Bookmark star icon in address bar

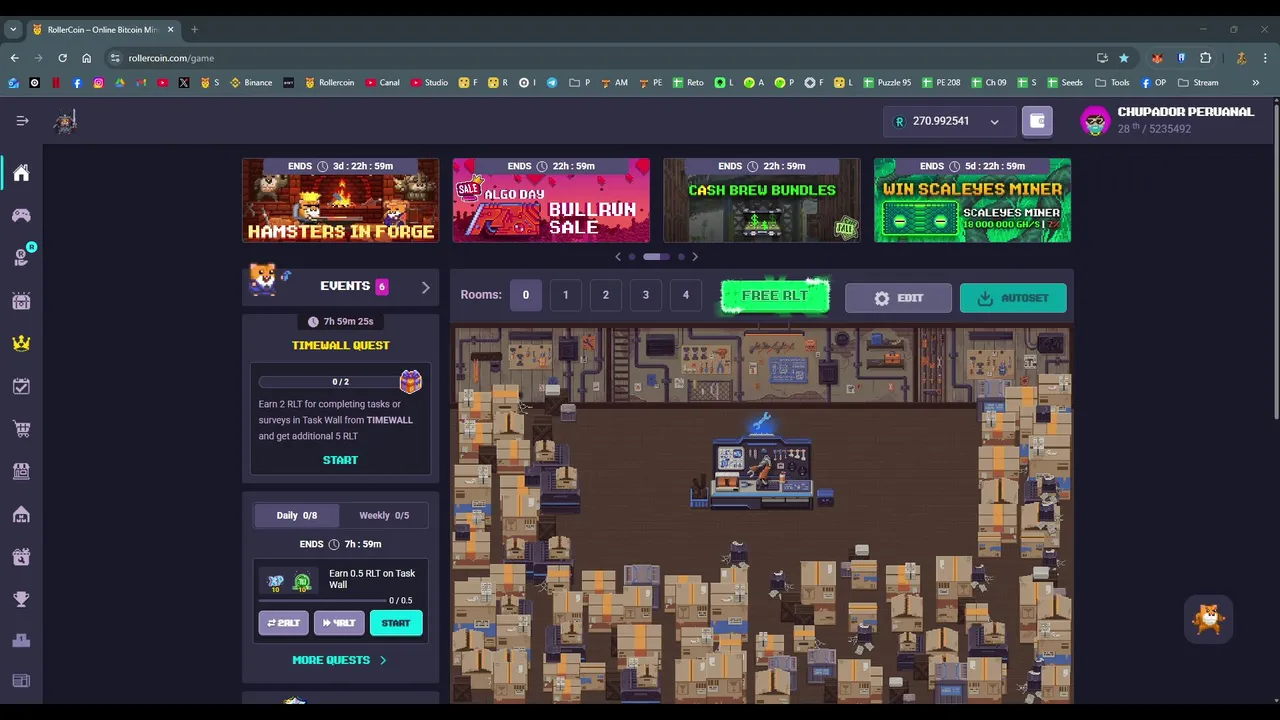point(1124,58)
